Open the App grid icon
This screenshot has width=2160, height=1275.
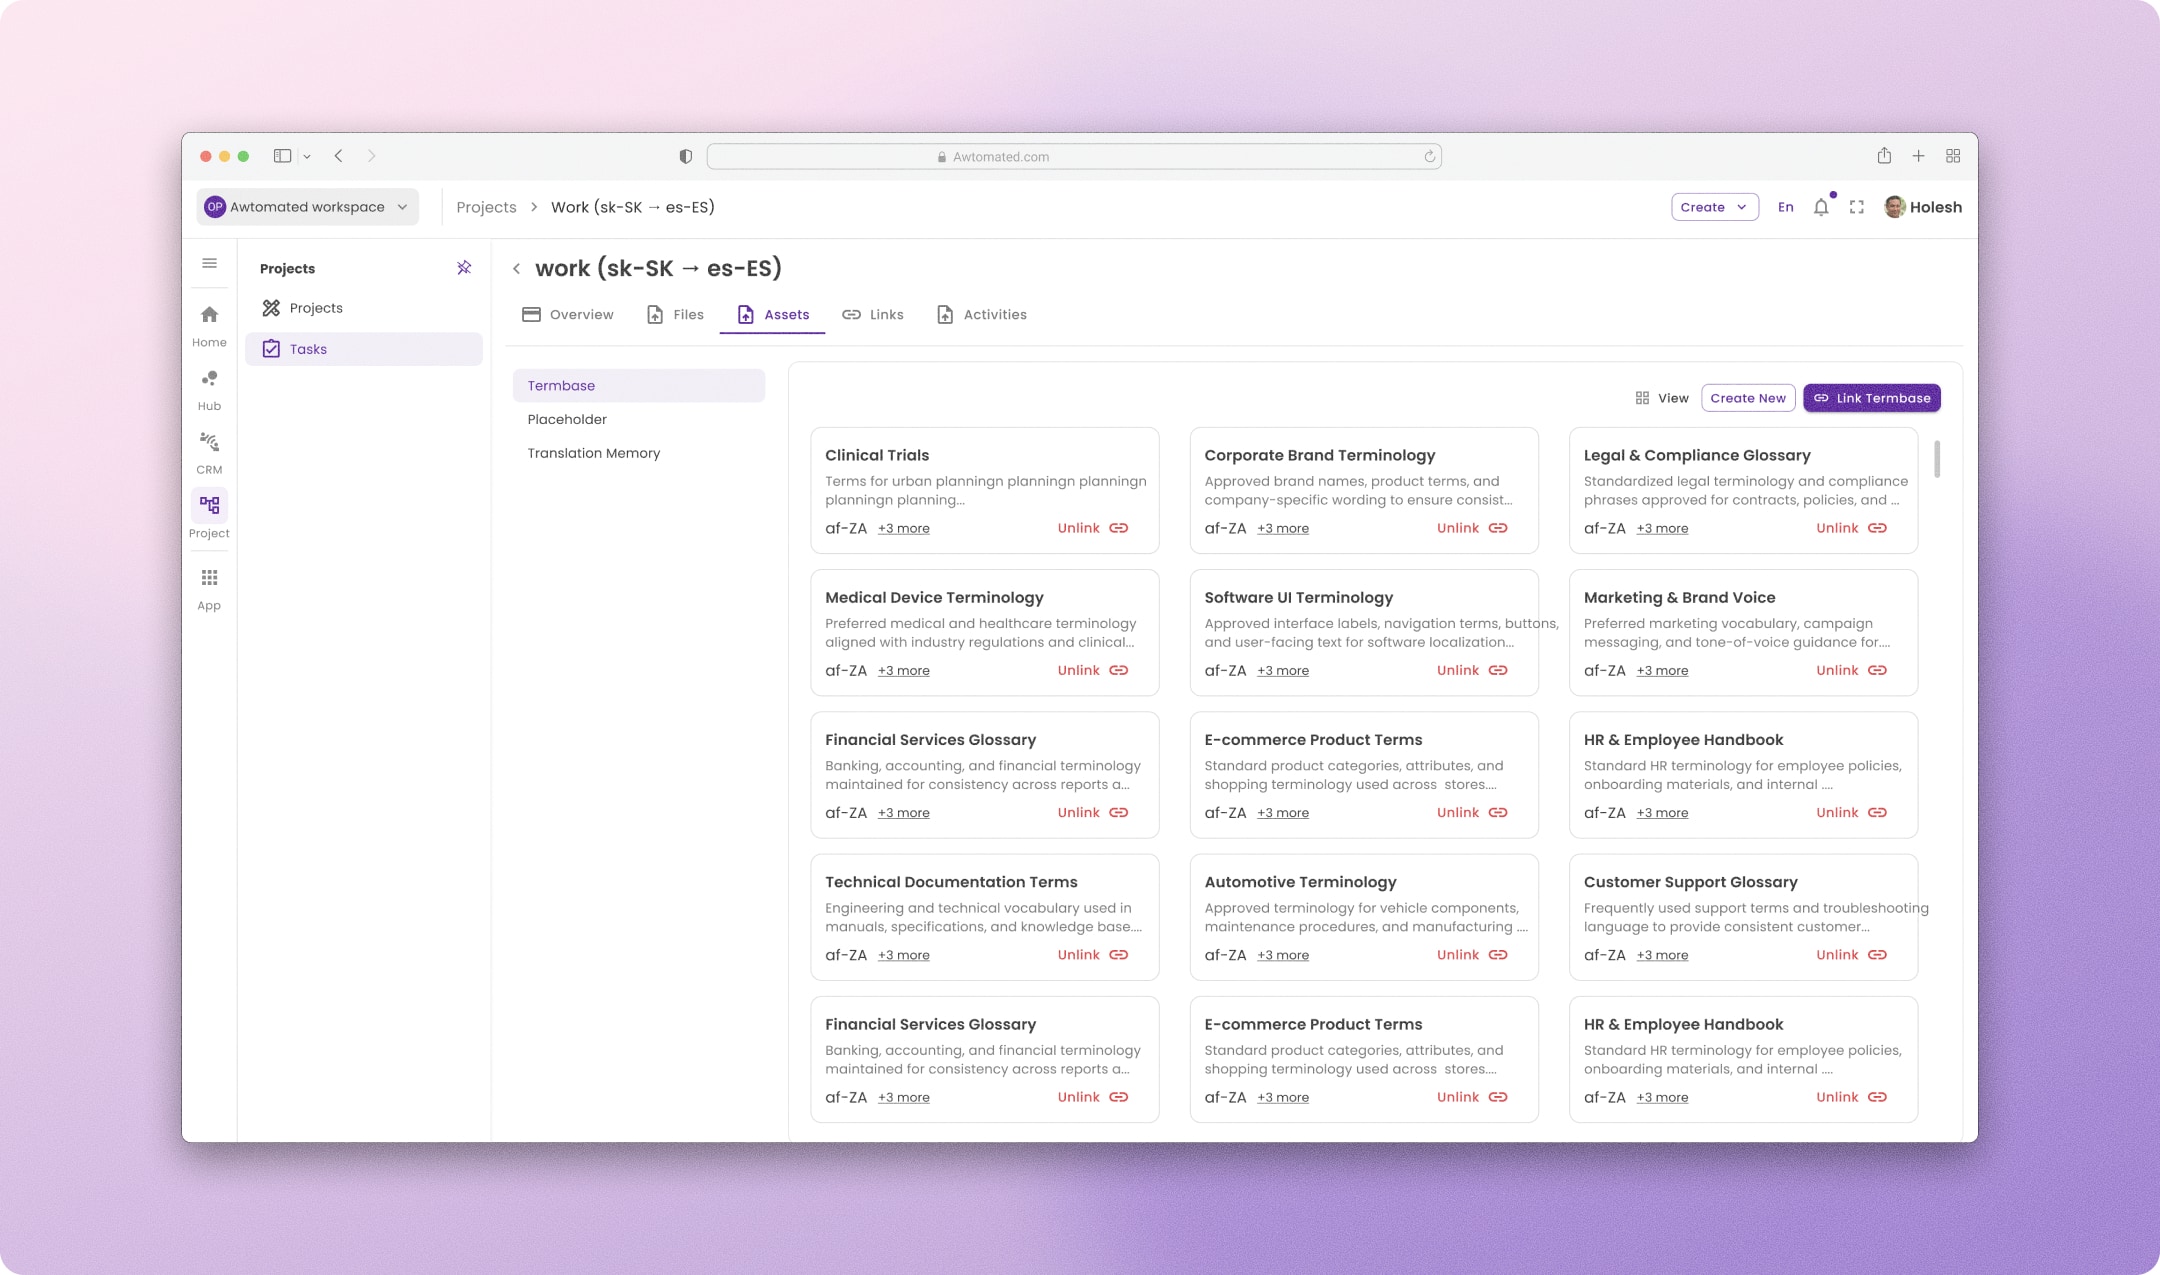pos(209,578)
